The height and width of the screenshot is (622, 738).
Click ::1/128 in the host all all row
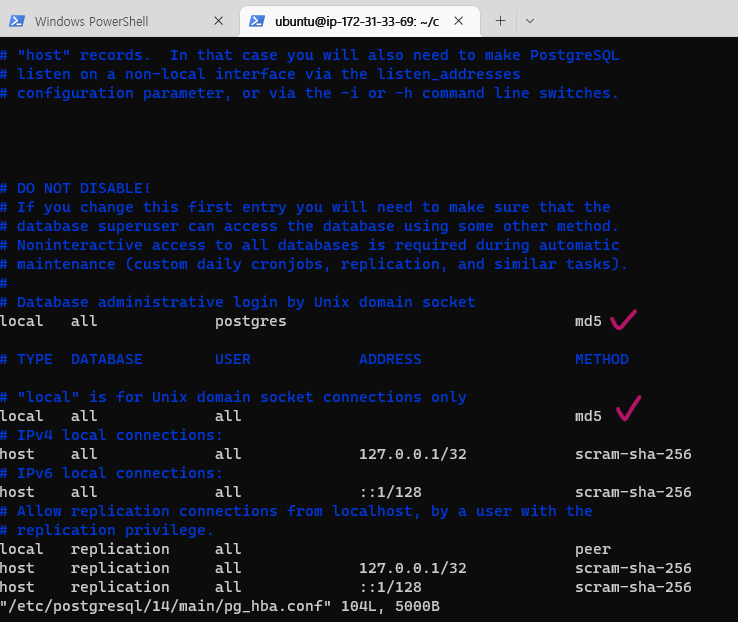click(x=390, y=492)
